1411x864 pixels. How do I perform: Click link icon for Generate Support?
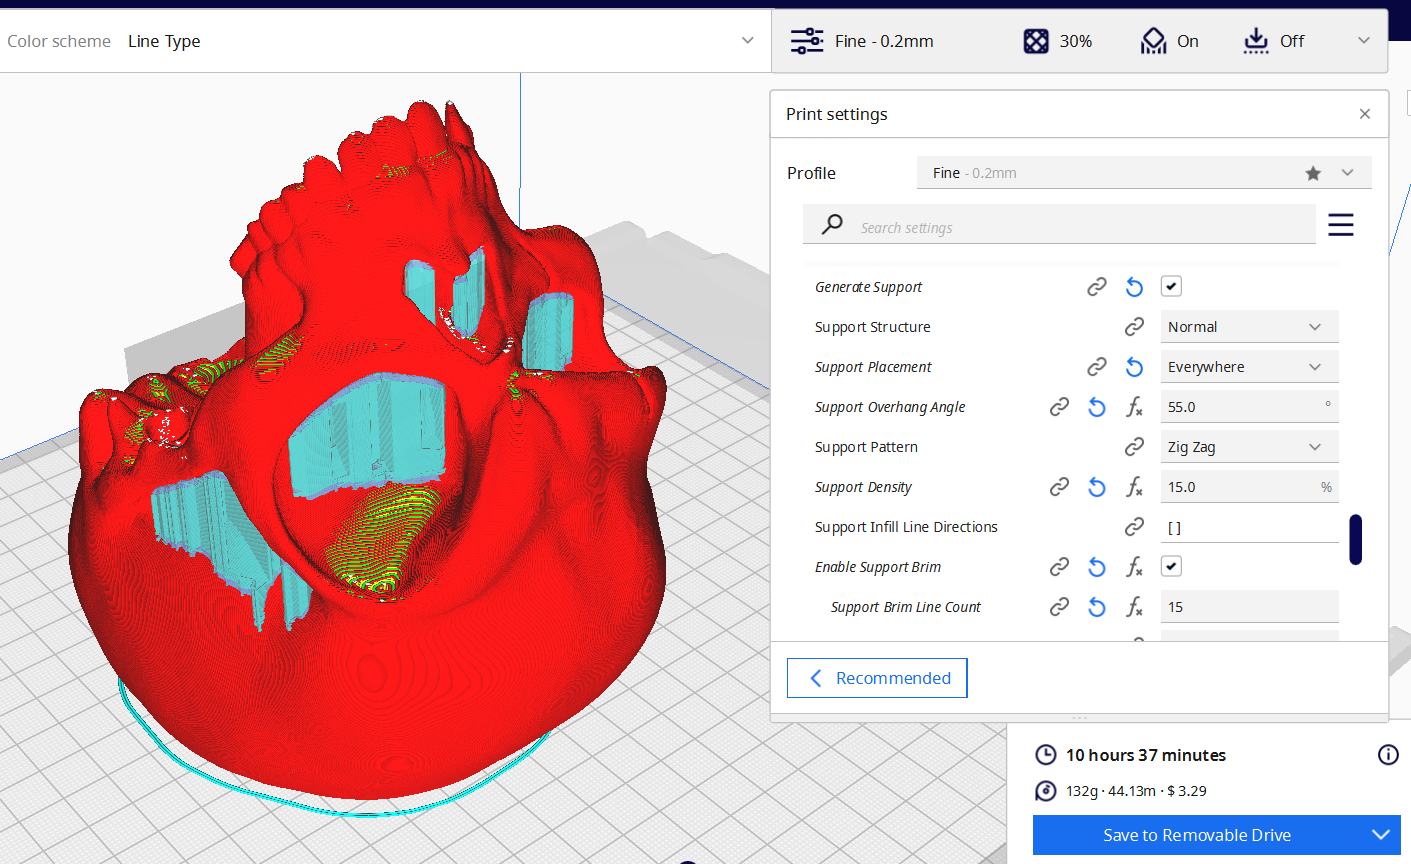click(1097, 287)
